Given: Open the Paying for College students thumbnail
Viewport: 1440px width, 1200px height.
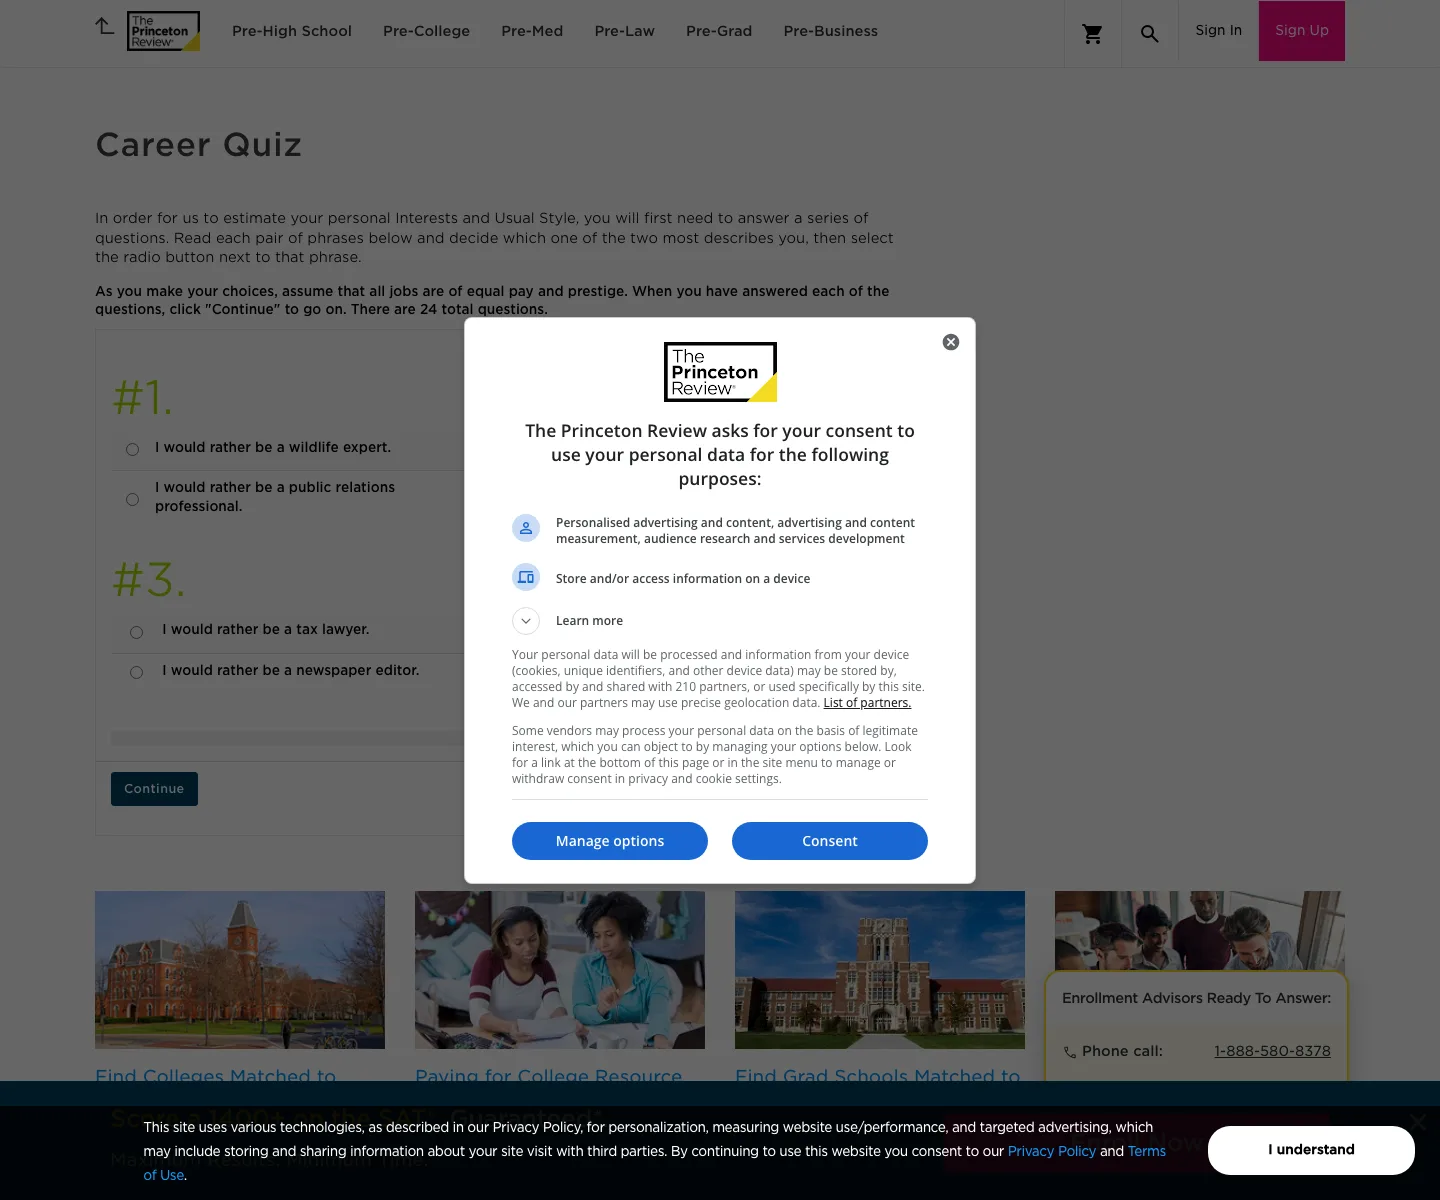Looking at the screenshot, I should tap(560, 970).
